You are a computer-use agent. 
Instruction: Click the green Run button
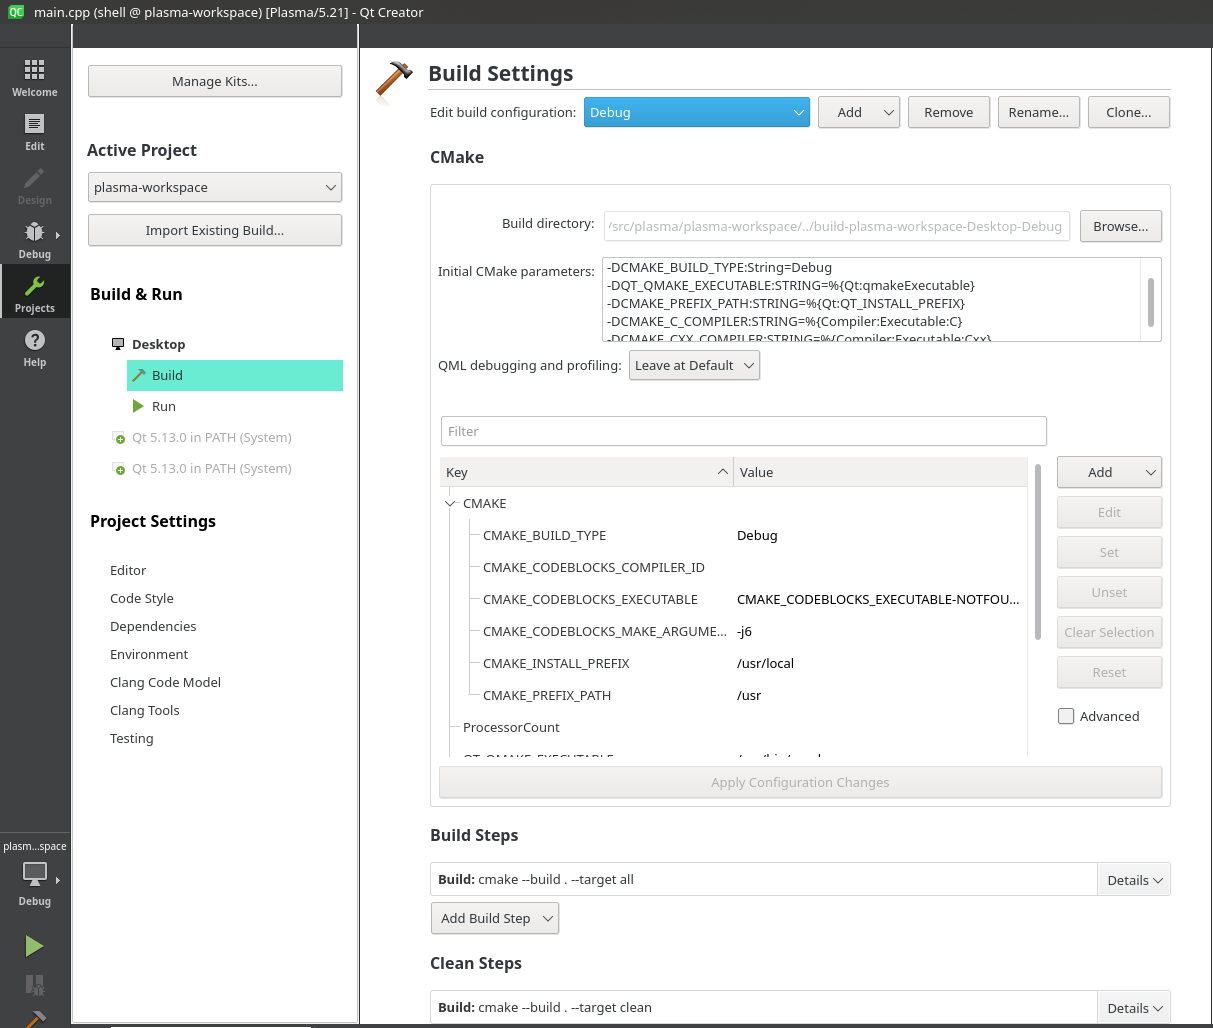[x=34, y=946]
